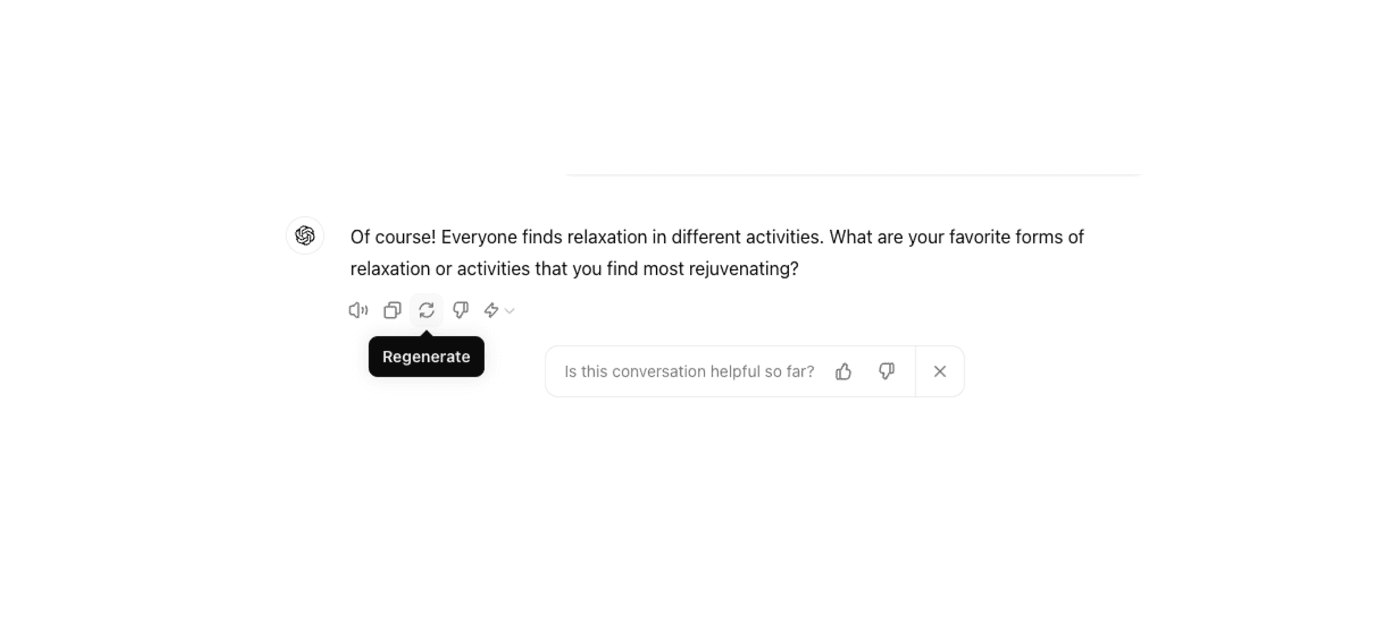Click the word 'Everyone' in the response
Screen dimensions: 1379x637
479,237
